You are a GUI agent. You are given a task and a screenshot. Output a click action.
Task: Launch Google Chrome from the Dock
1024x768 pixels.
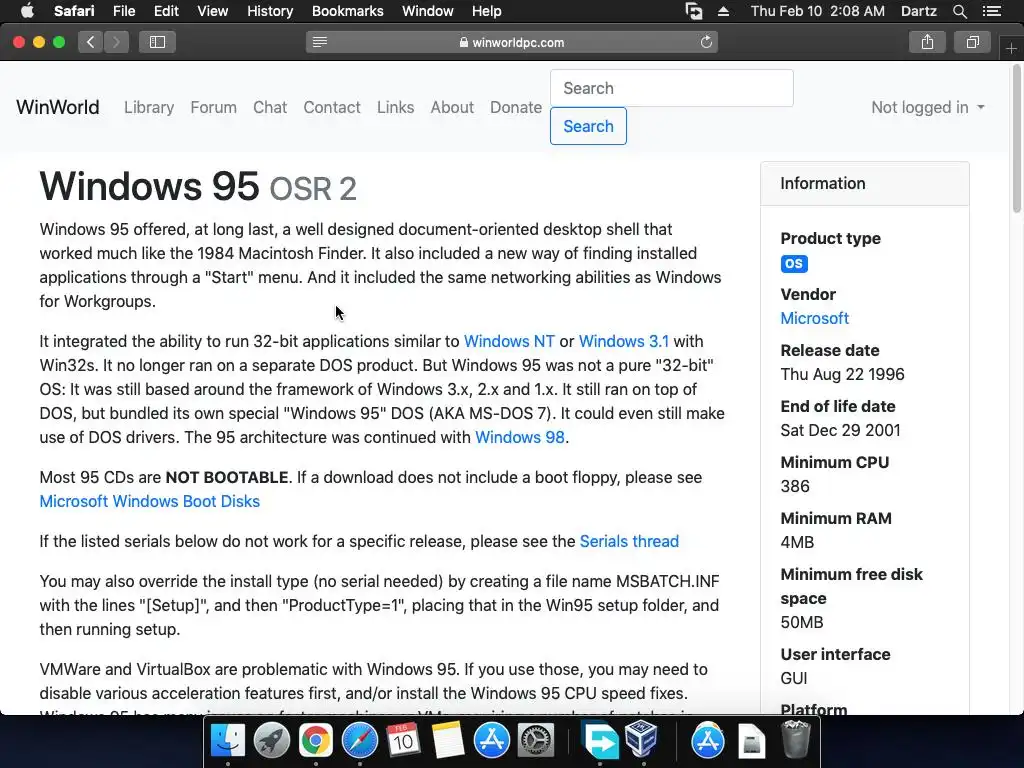point(315,741)
